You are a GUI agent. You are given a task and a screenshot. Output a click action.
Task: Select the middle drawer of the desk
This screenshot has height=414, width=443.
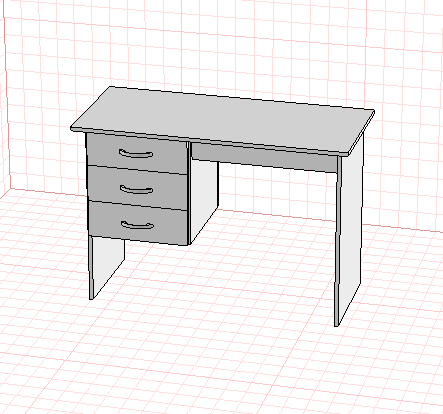[137, 188]
